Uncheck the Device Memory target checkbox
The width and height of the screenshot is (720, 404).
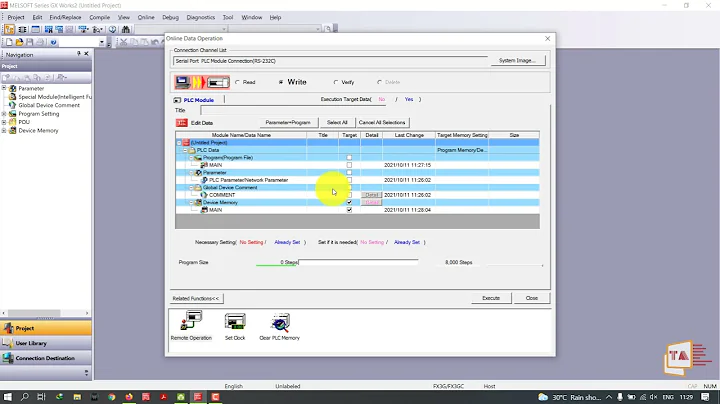coord(349,202)
